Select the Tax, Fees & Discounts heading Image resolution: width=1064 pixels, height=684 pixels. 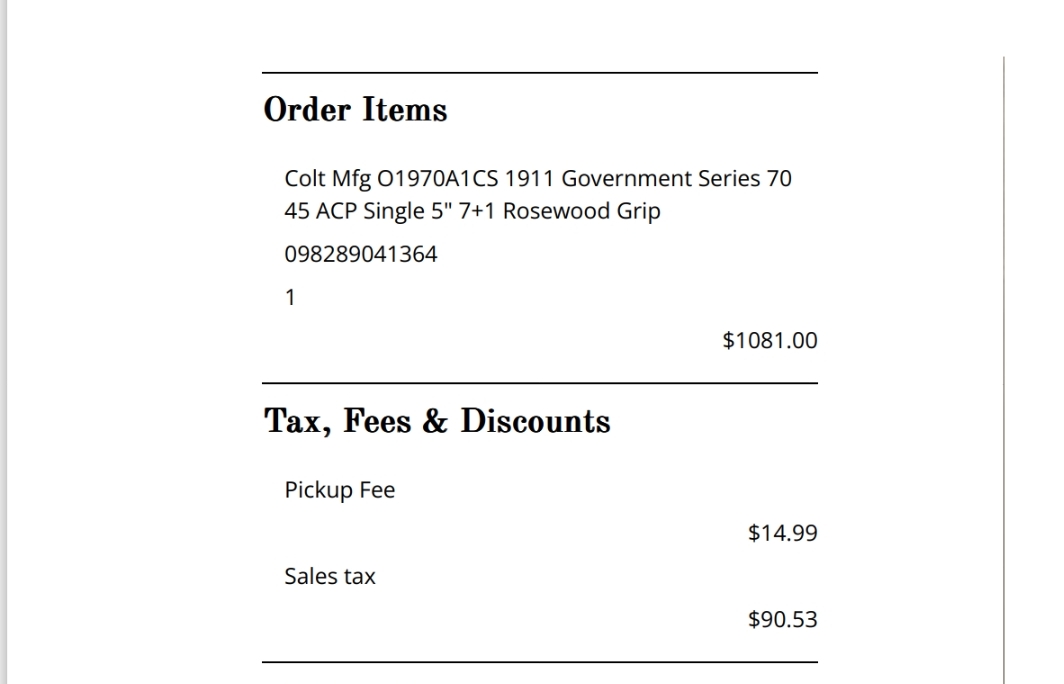click(x=437, y=421)
